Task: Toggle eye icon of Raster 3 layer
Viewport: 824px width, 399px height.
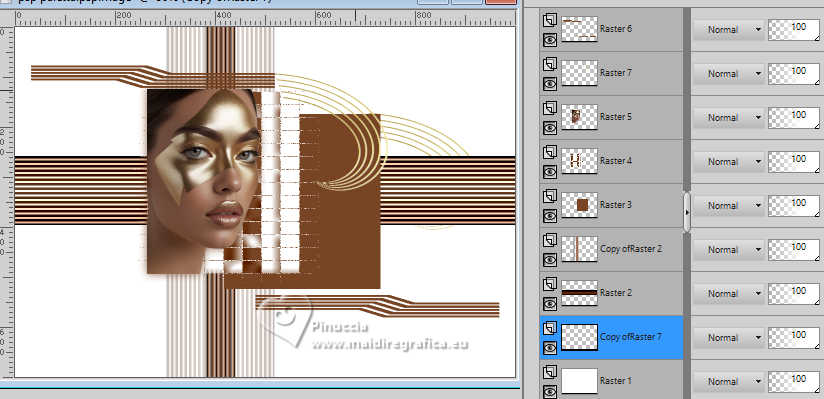Action: point(550,216)
